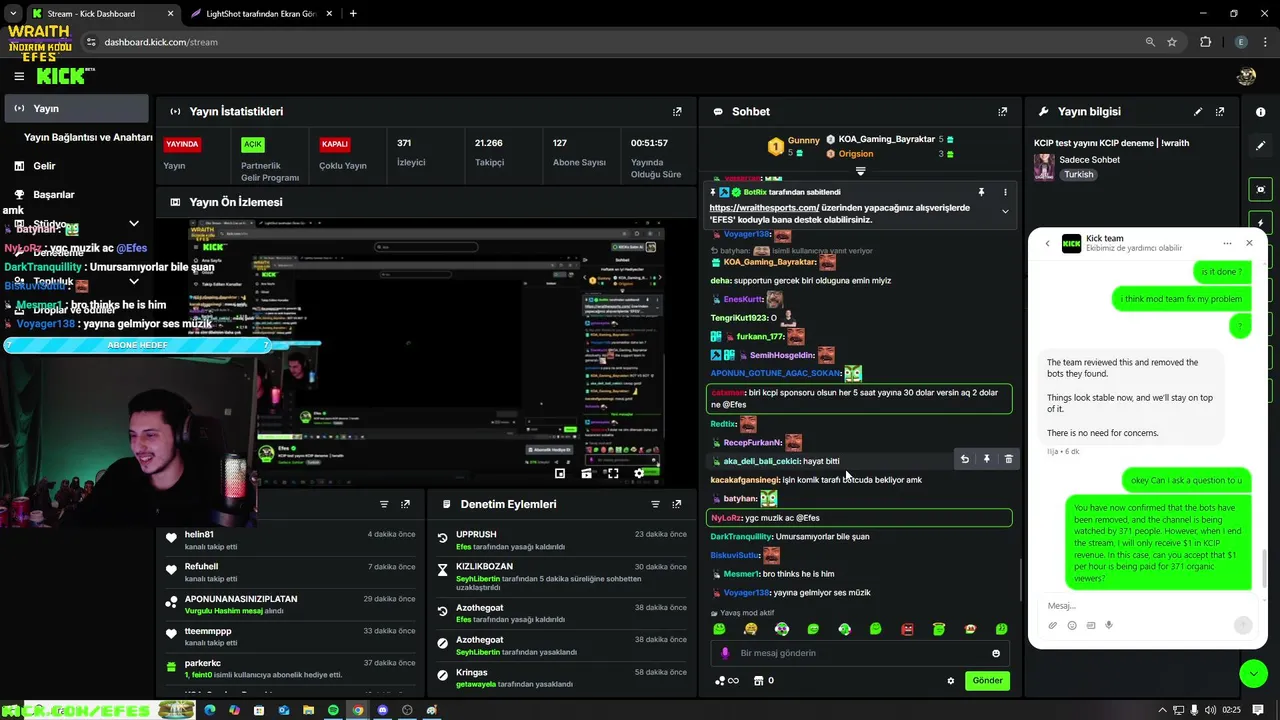Switch to the Stream - Kick Dashboard tab

[x=102, y=14]
